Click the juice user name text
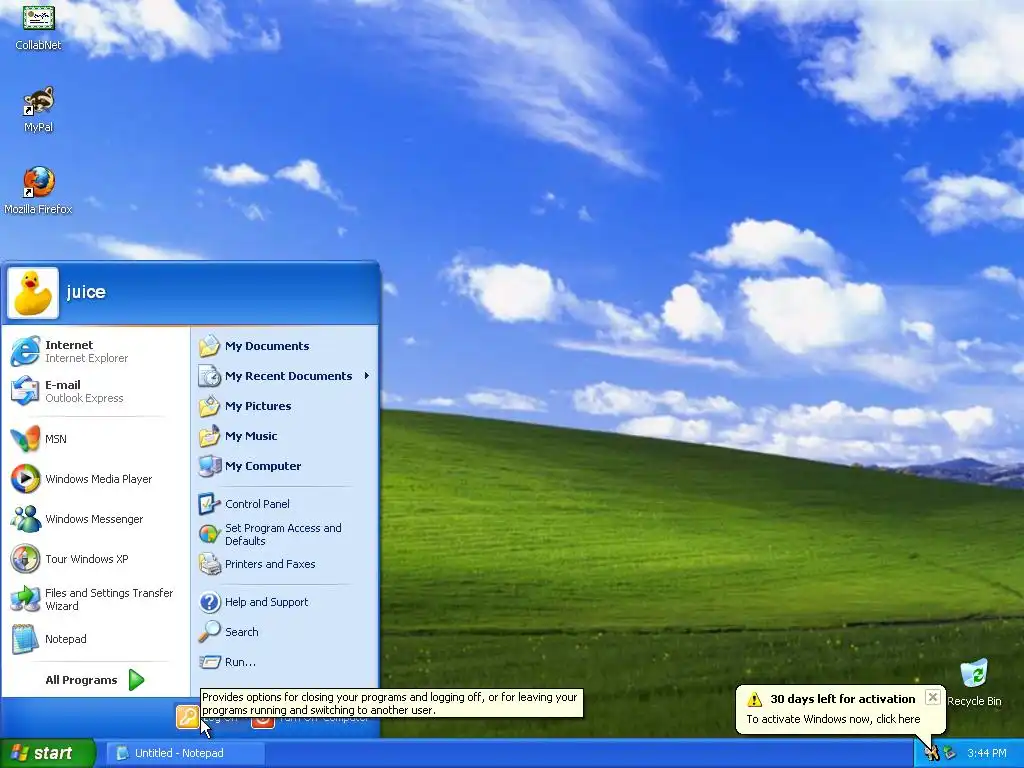 (86, 292)
